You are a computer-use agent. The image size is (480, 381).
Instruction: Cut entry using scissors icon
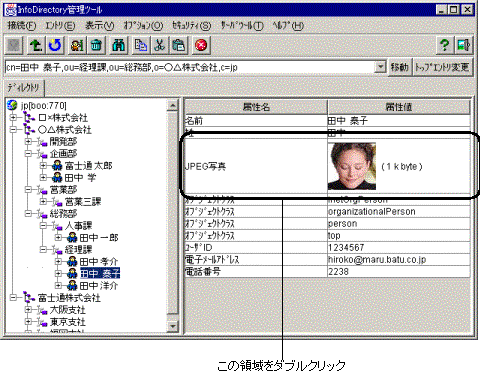click(160, 45)
